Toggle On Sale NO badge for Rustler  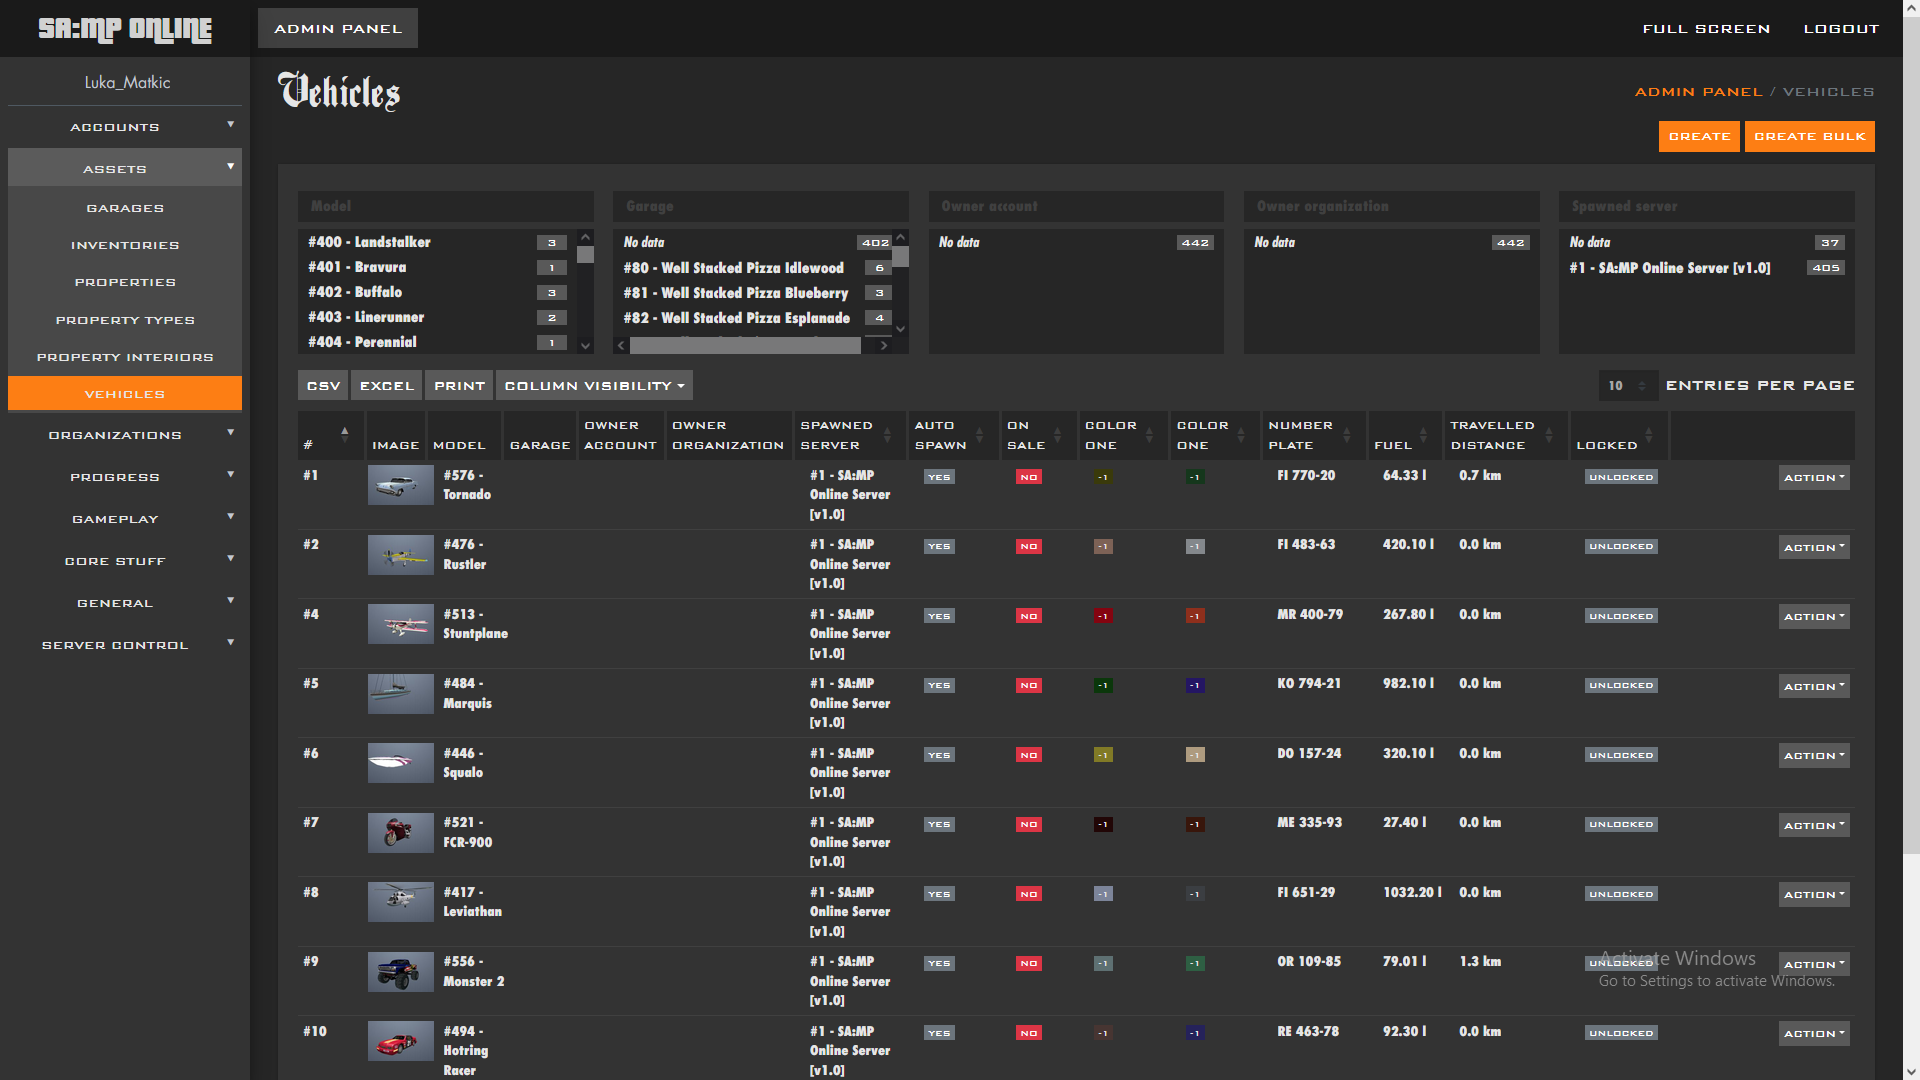[x=1028, y=546]
